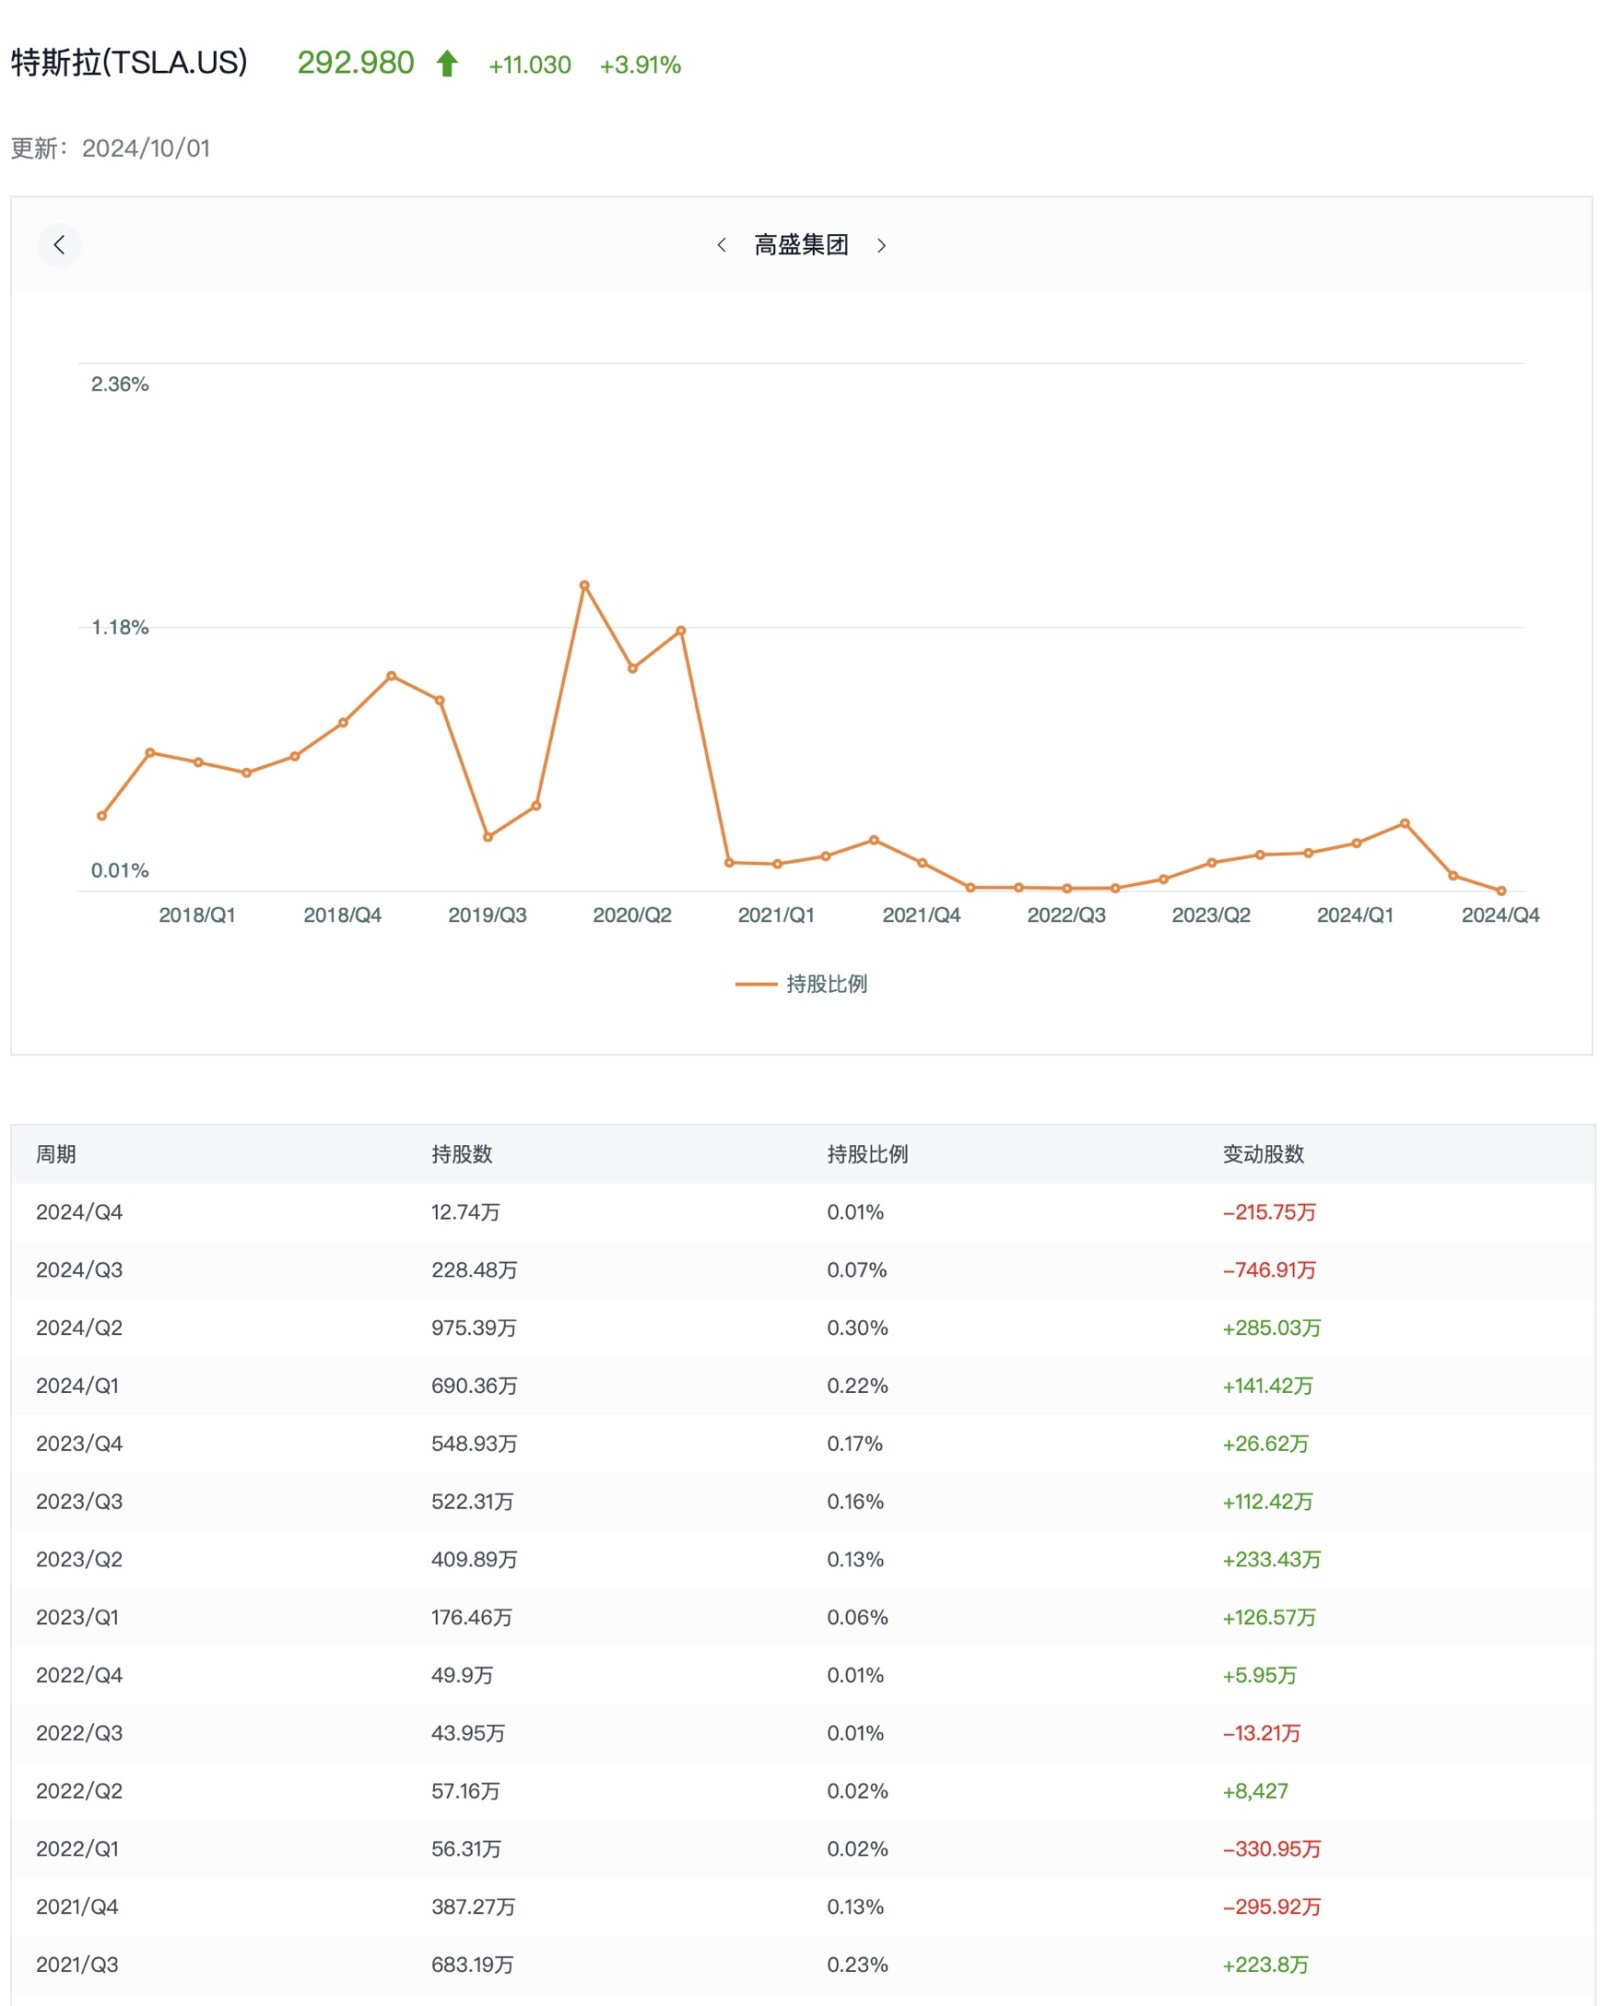The width and height of the screenshot is (1600, 2006).
Task: Click the +11.030 price change value
Action: coord(529,65)
